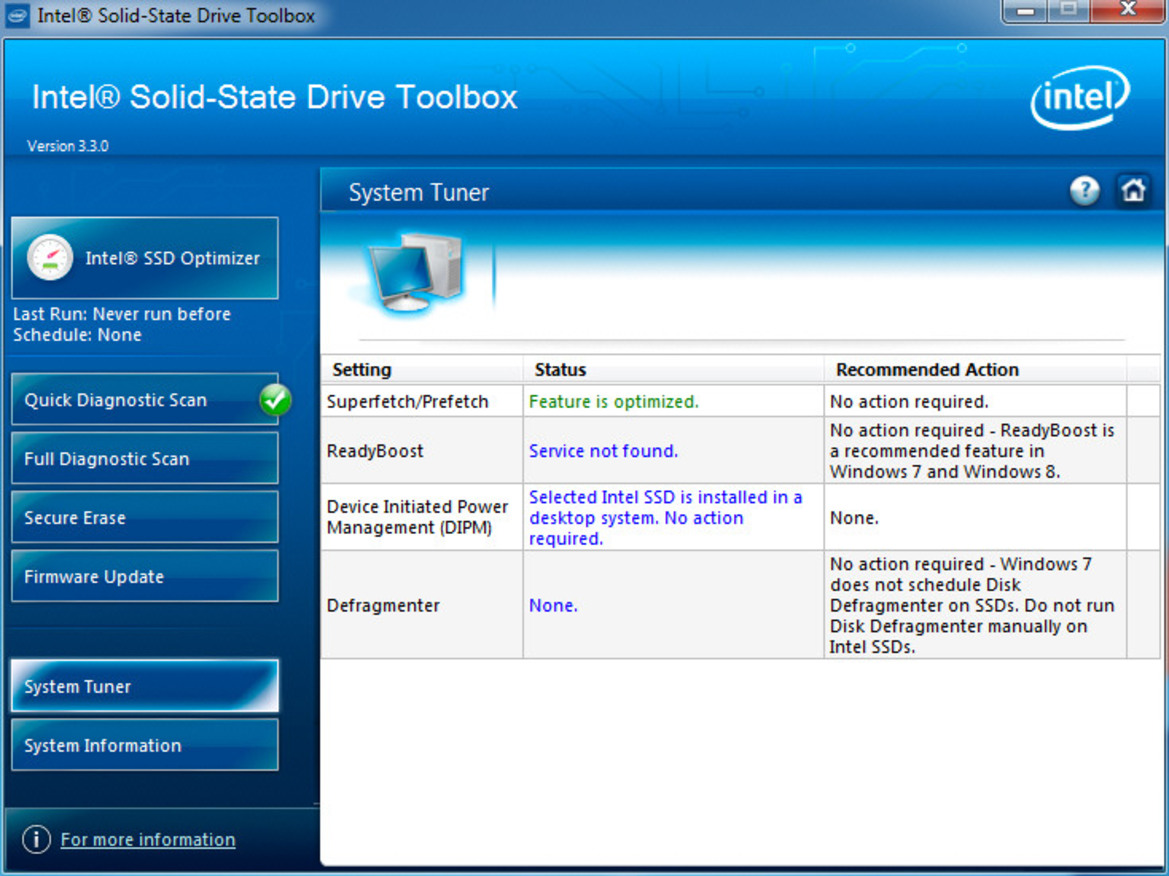1169x876 pixels.
Task: Click the Intel app icon in the title bar
Action: [17, 15]
